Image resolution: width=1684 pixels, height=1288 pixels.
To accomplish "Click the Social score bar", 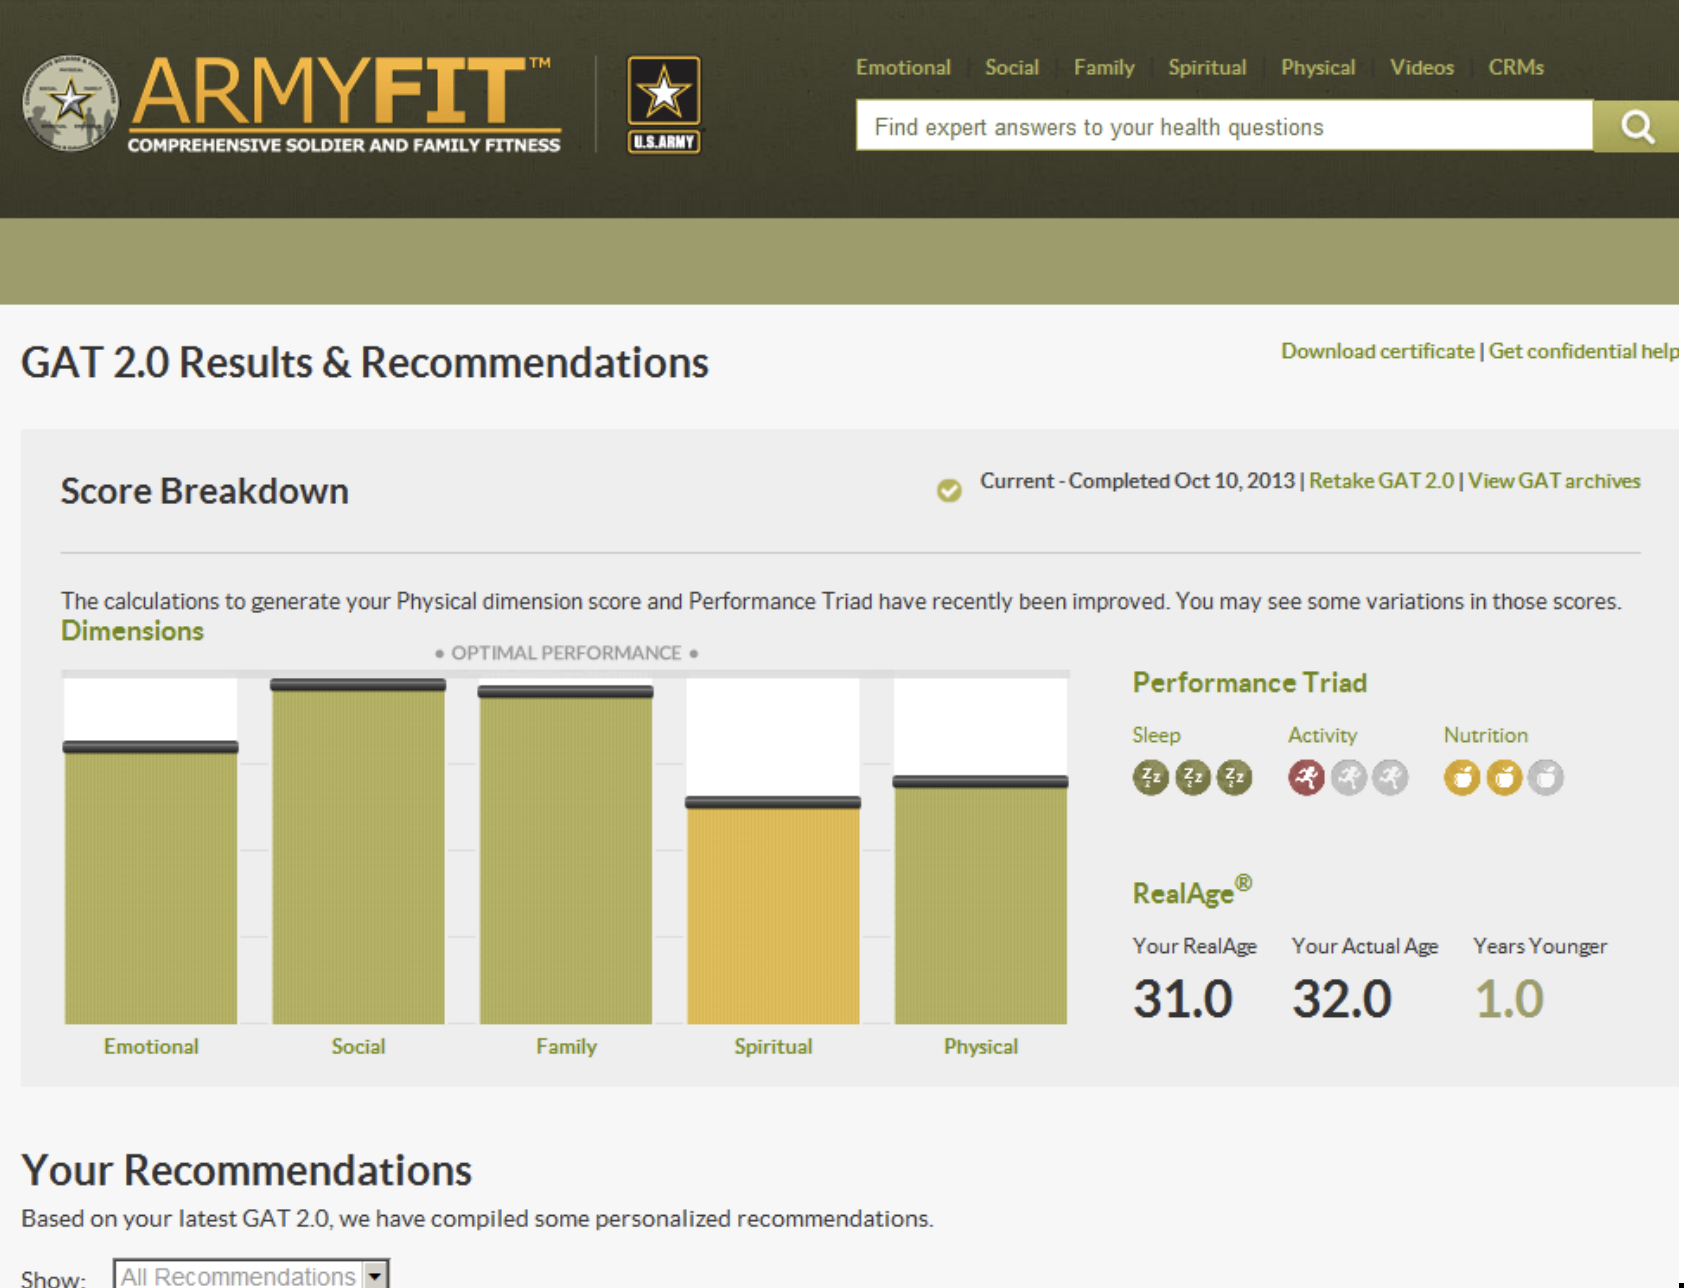I will point(358,852).
